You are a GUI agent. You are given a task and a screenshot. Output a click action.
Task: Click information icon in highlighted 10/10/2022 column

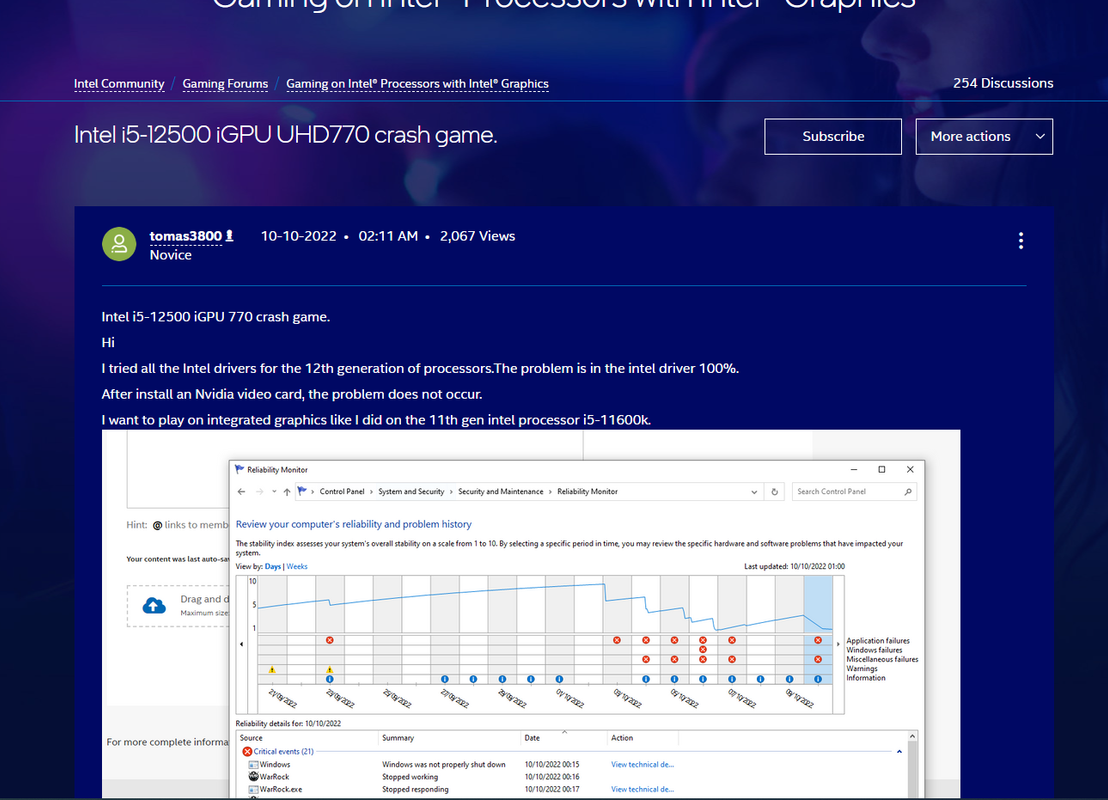pyautogui.click(x=818, y=679)
